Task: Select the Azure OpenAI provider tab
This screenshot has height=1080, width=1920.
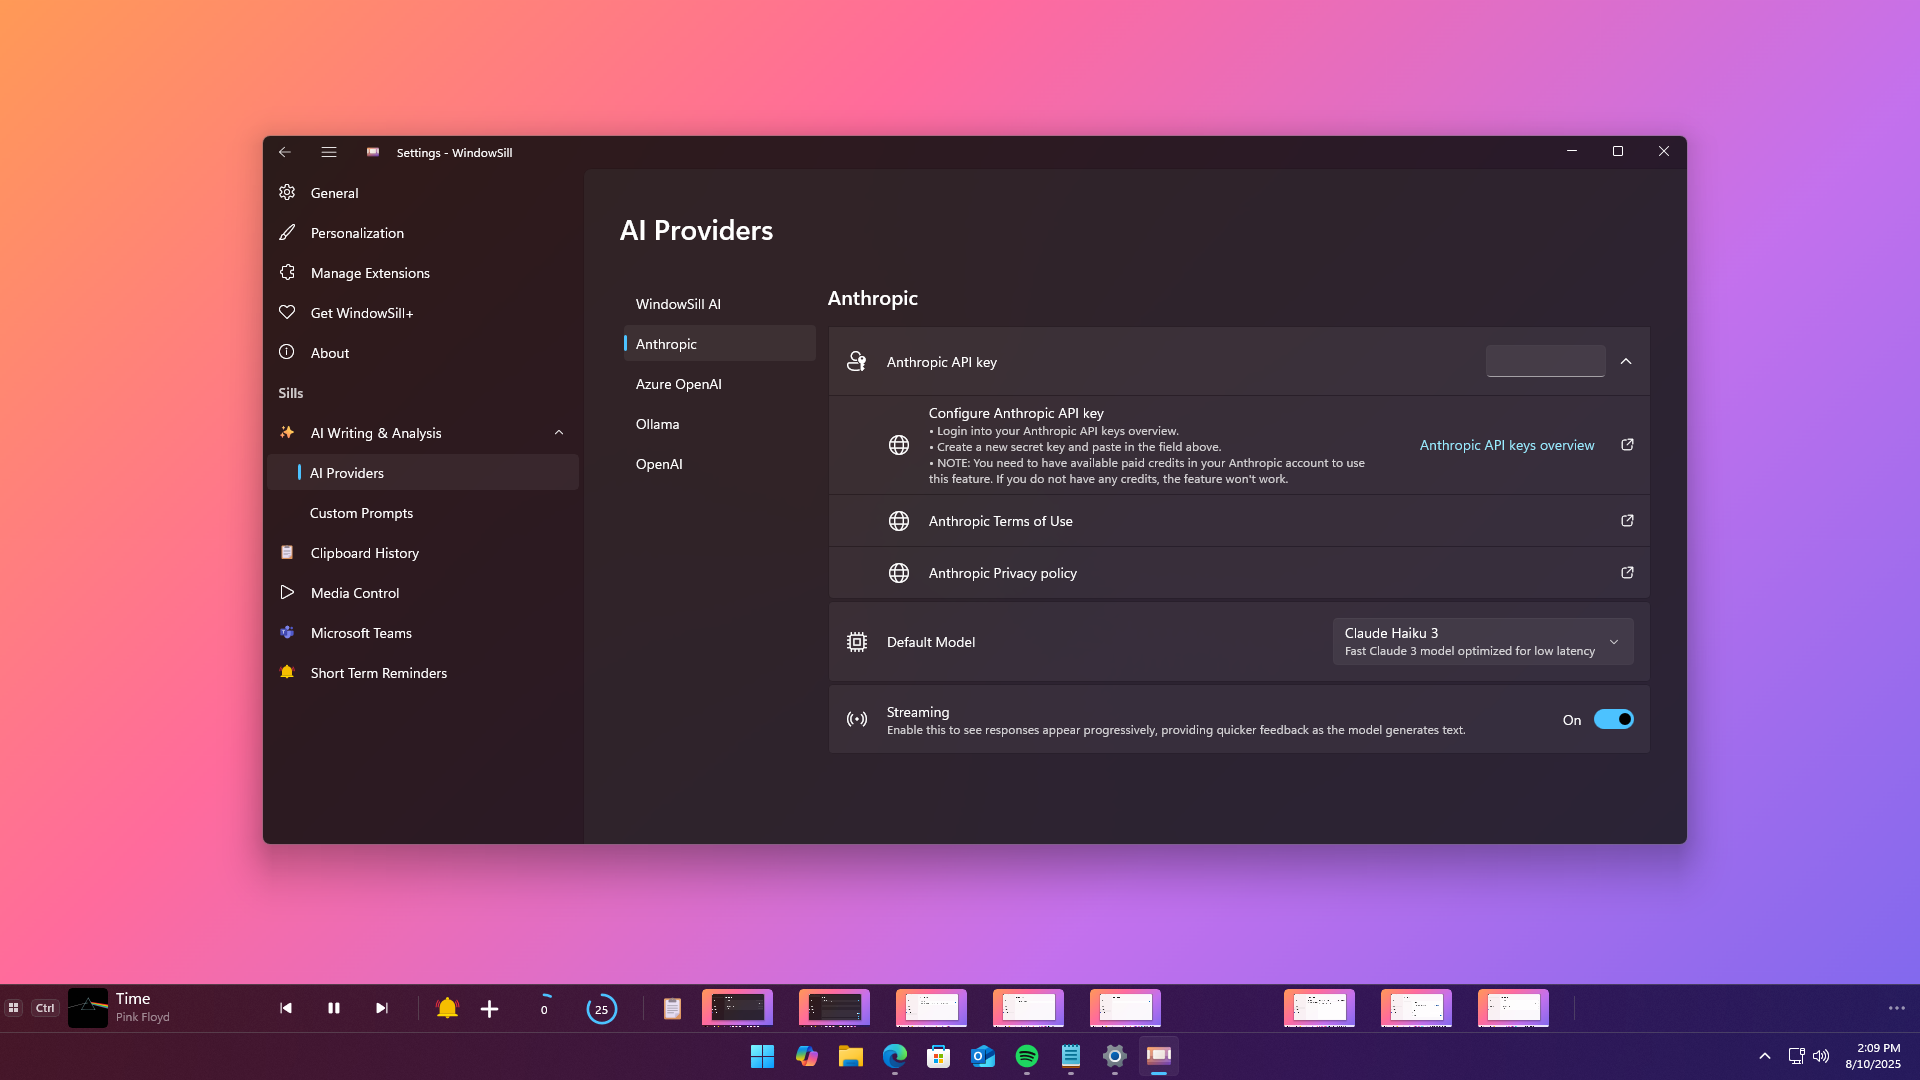Action: tap(679, 384)
